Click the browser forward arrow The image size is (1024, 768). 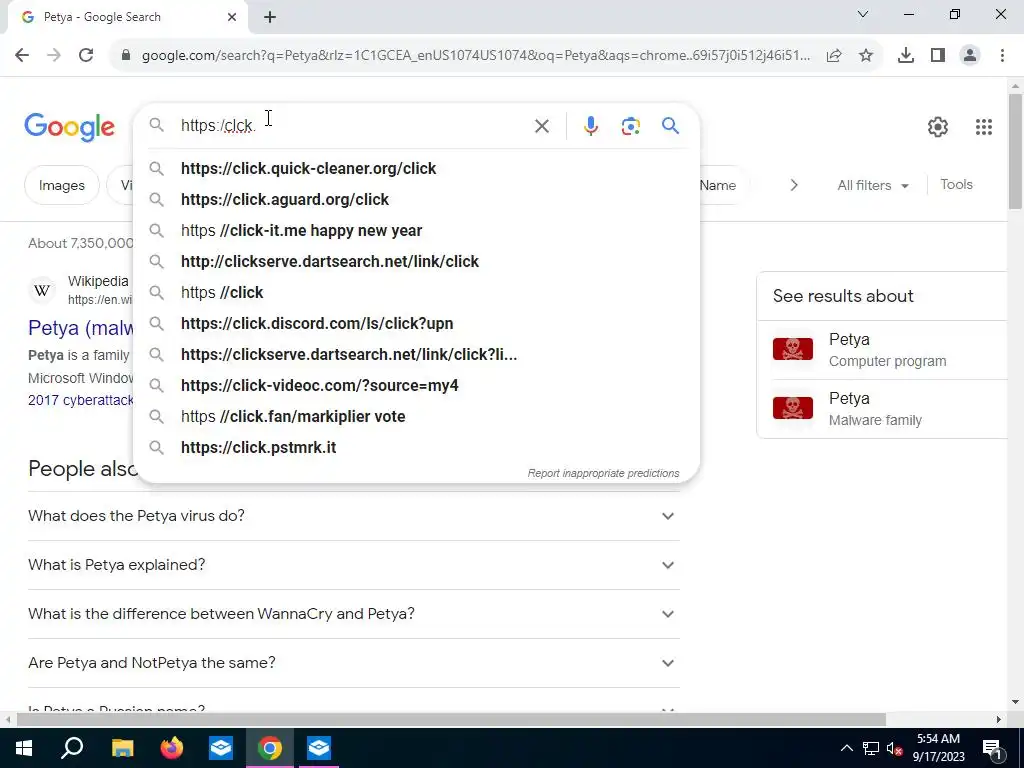(x=54, y=55)
